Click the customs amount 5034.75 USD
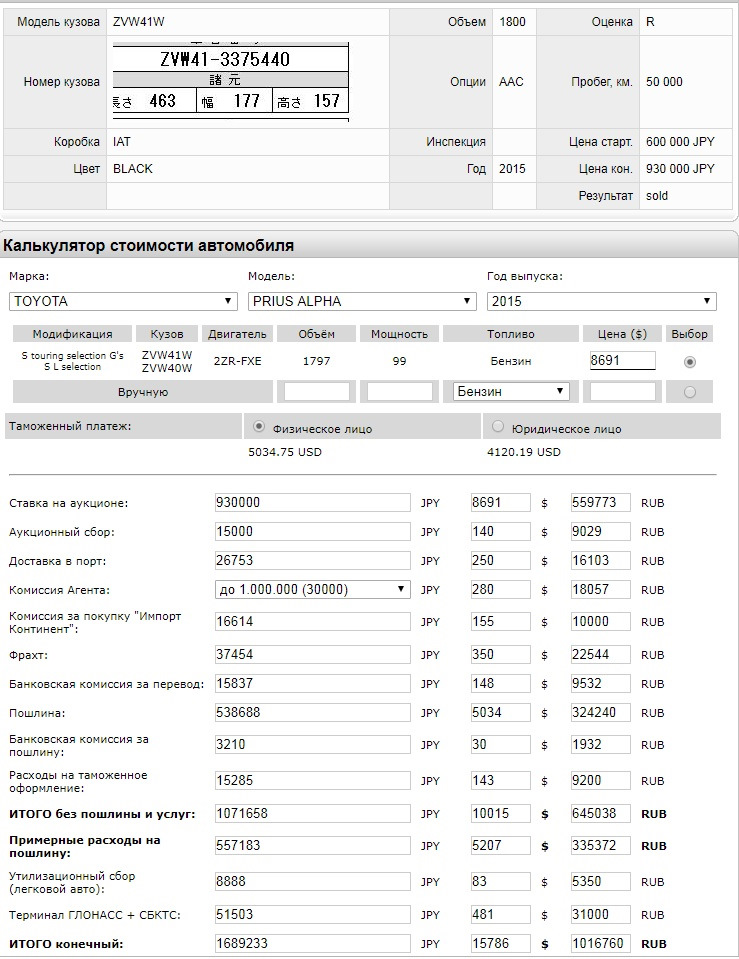The image size is (739, 959). click(285, 452)
